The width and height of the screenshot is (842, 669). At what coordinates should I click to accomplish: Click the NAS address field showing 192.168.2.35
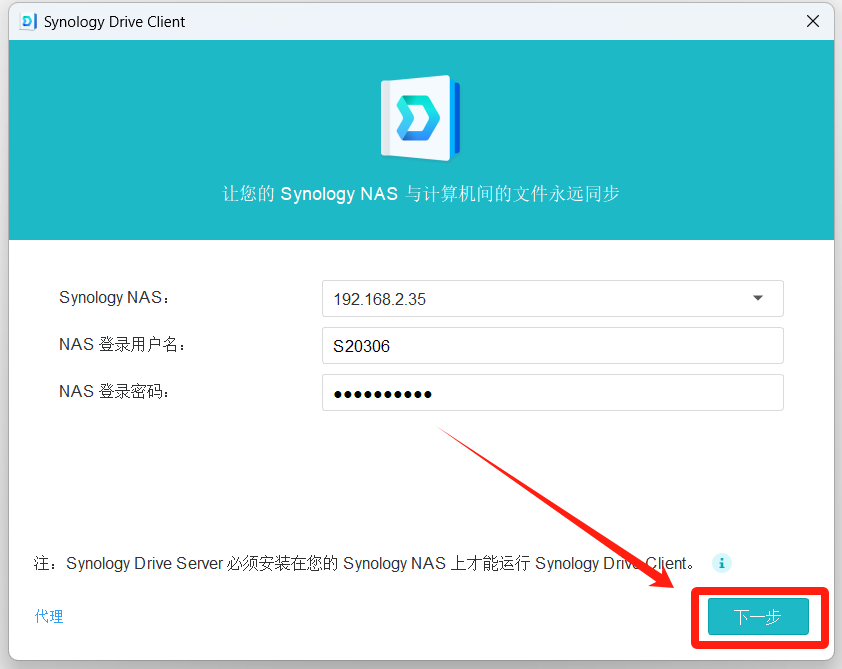click(x=530, y=298)
